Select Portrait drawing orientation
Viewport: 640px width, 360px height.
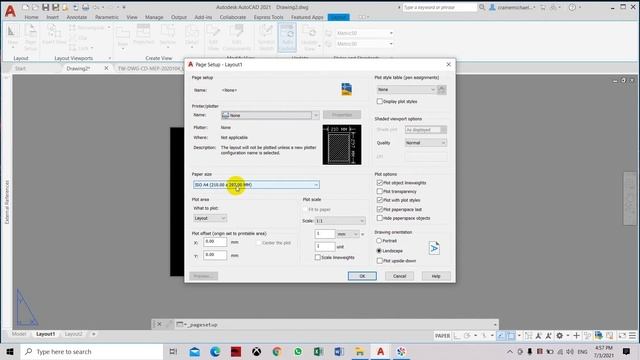(379, 241)
